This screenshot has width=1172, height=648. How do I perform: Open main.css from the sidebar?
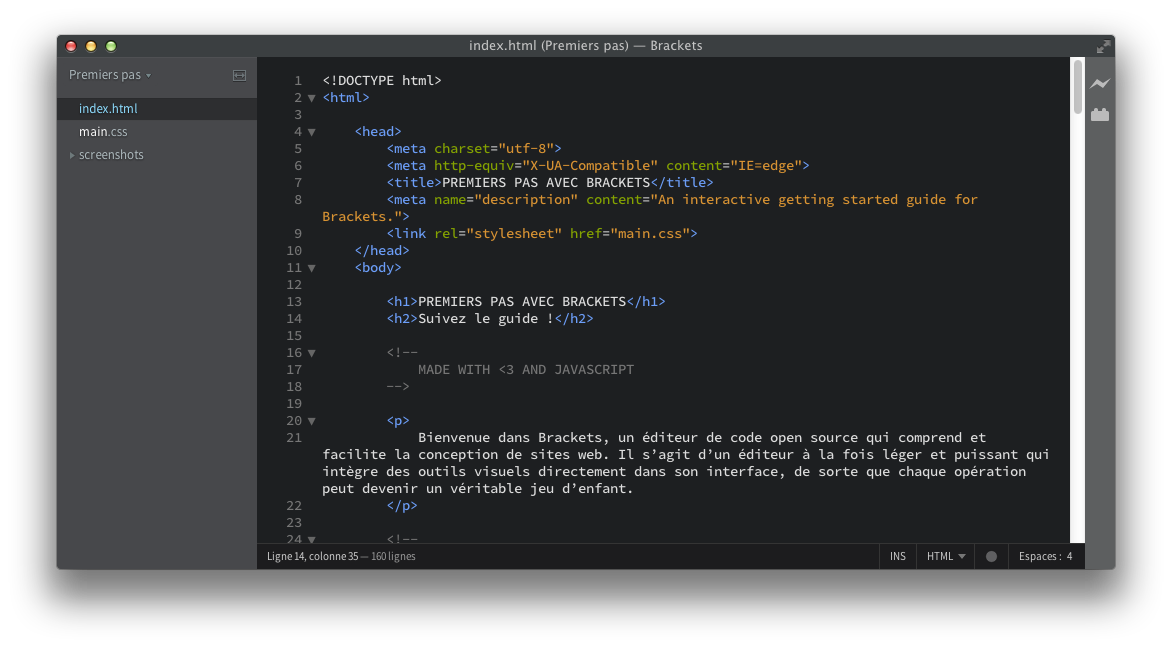(103, 132)
